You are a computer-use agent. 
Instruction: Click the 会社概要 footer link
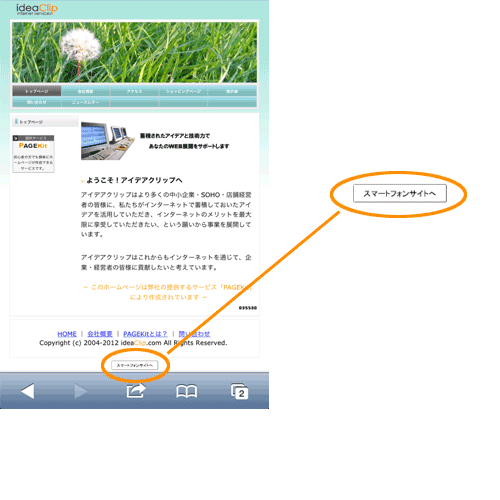(x=100, y=334)
